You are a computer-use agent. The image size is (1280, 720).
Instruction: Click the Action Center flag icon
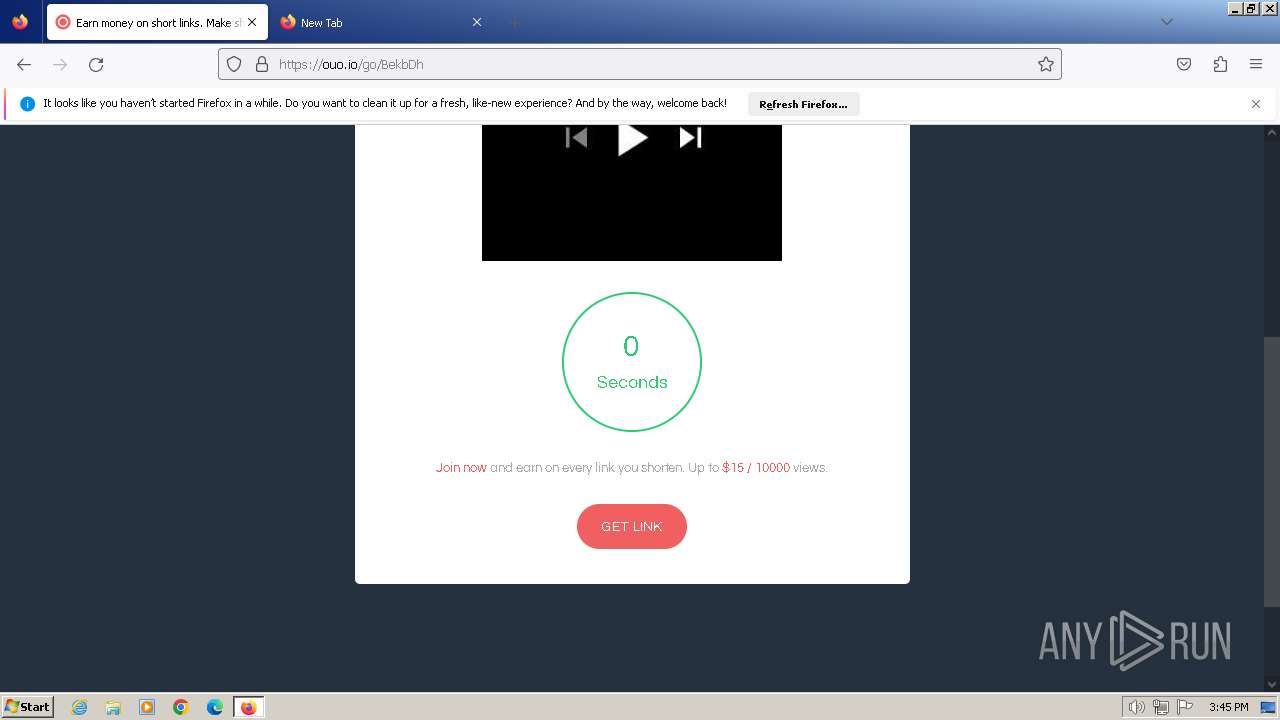click(x=1185, y=707)
